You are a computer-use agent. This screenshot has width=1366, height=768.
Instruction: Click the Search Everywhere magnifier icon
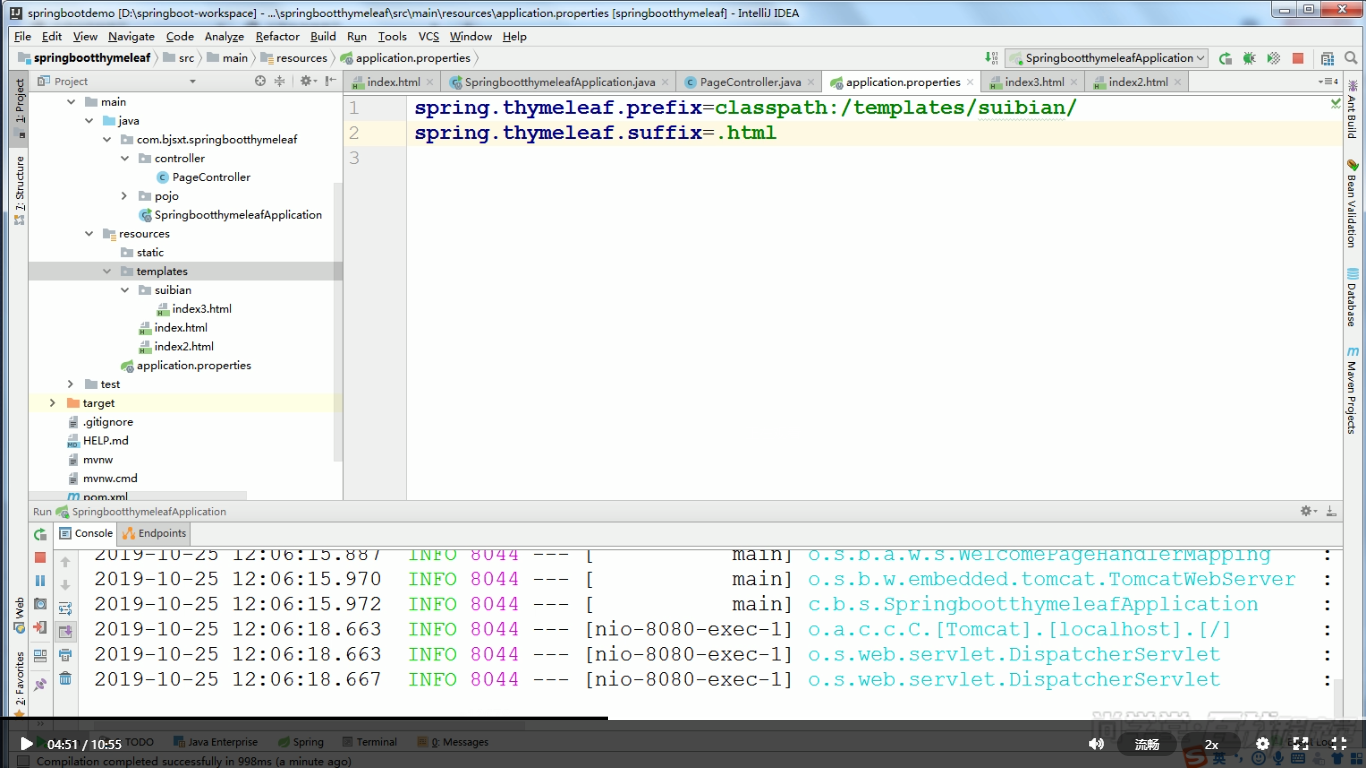pyautogui.click(x=1350, y=58)
